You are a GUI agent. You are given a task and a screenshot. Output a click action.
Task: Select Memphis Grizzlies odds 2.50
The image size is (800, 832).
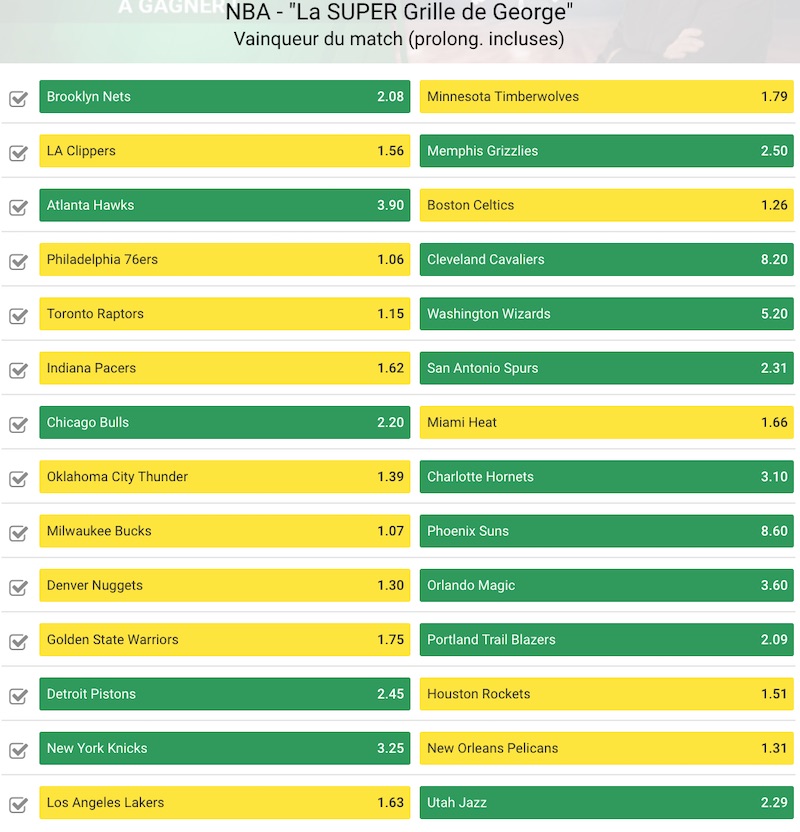click(606, 151)
